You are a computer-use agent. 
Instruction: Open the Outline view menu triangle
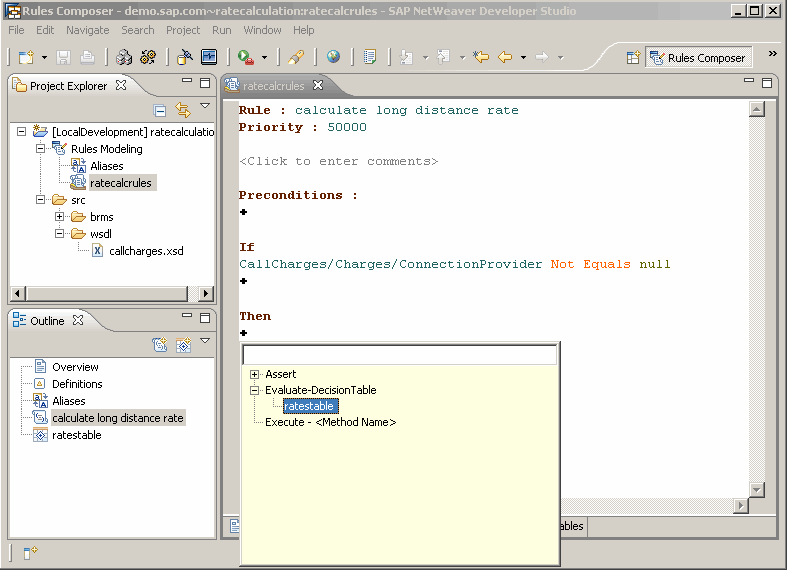point(205,341)
